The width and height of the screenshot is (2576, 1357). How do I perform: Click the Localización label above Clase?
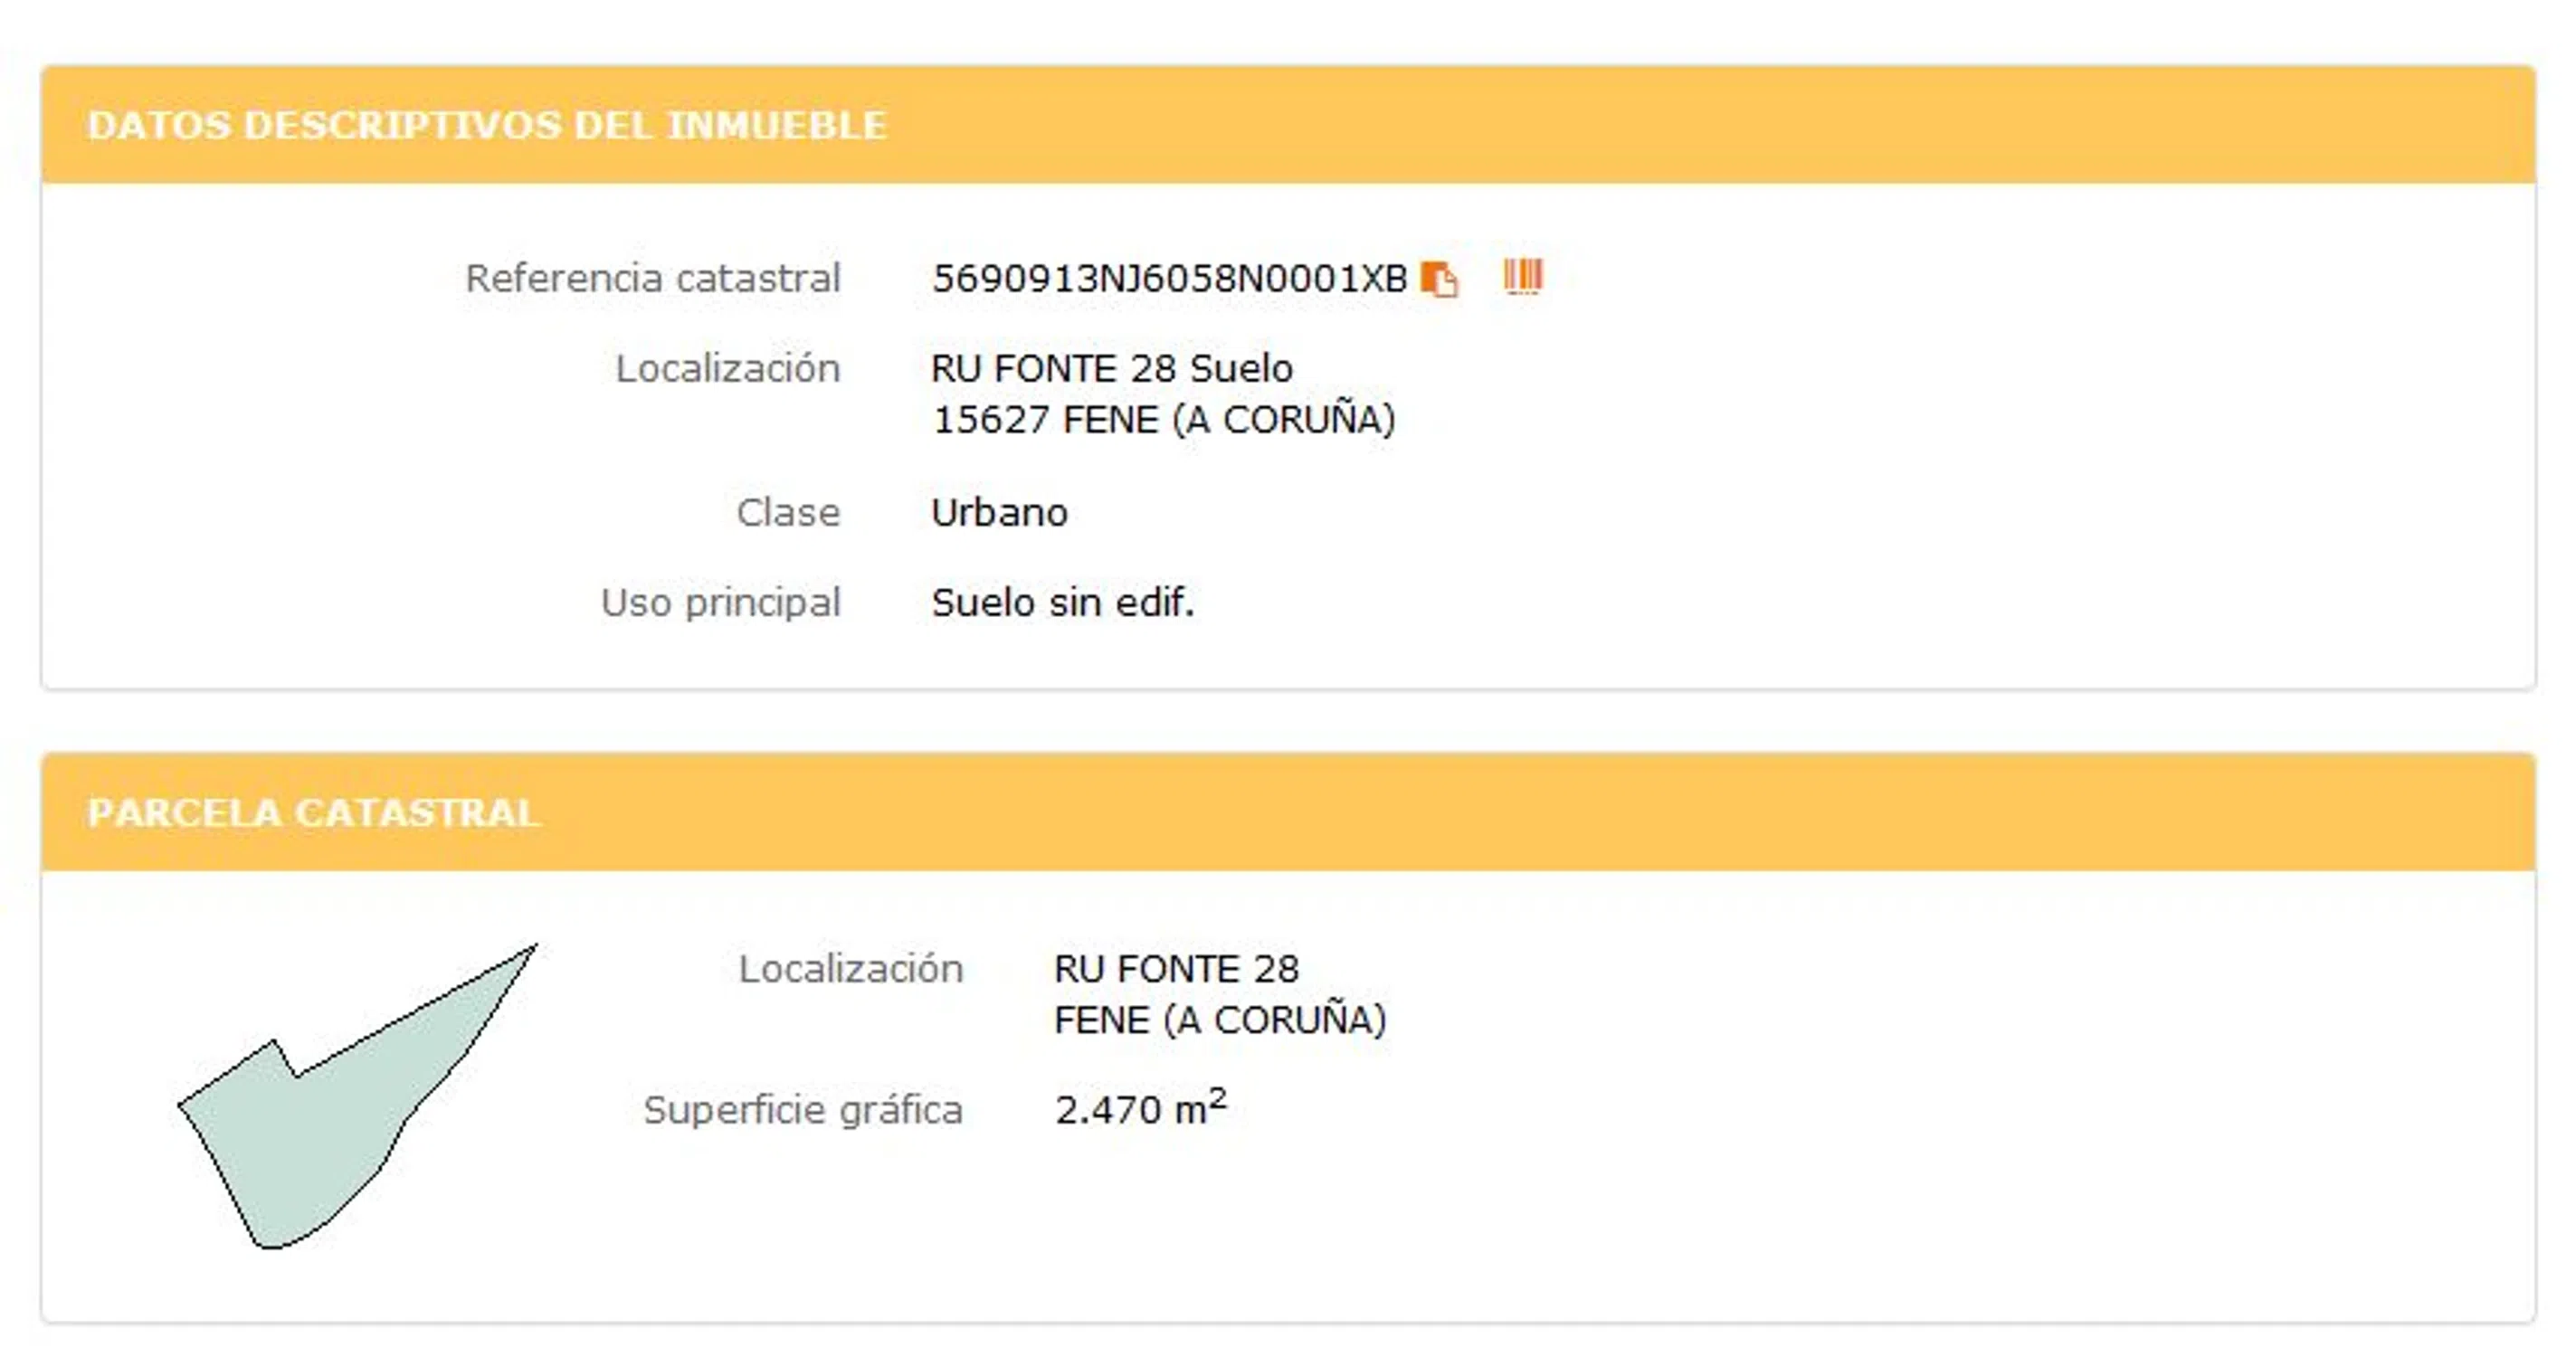pyautogui.click(x=727, y=369)
